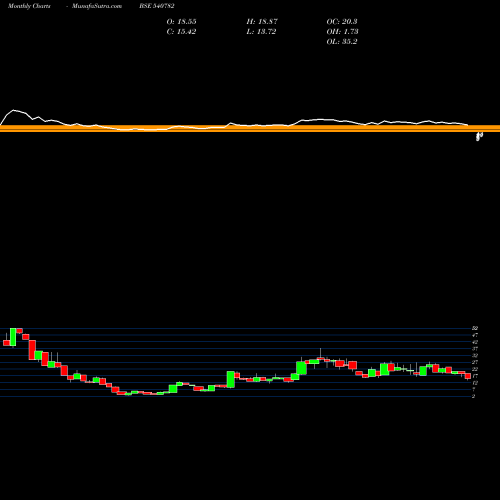Click the 42 price axis label

(475, 342)
